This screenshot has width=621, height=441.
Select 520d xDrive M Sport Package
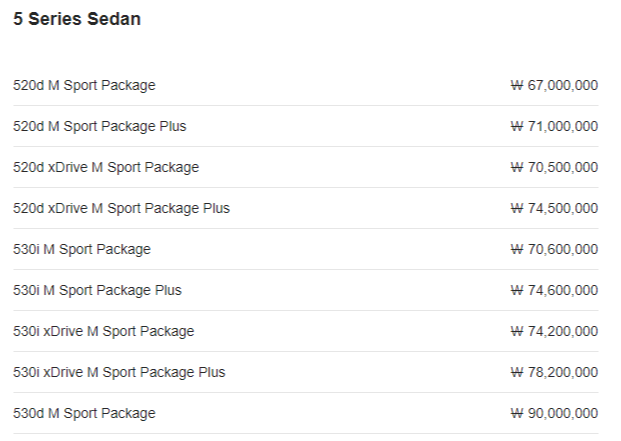(106, 167)
